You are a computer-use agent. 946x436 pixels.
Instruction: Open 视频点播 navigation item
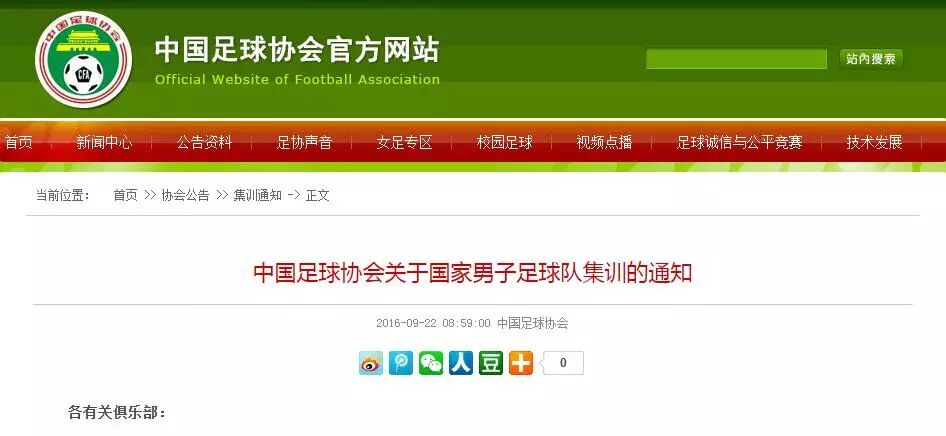tap(604, 142)
